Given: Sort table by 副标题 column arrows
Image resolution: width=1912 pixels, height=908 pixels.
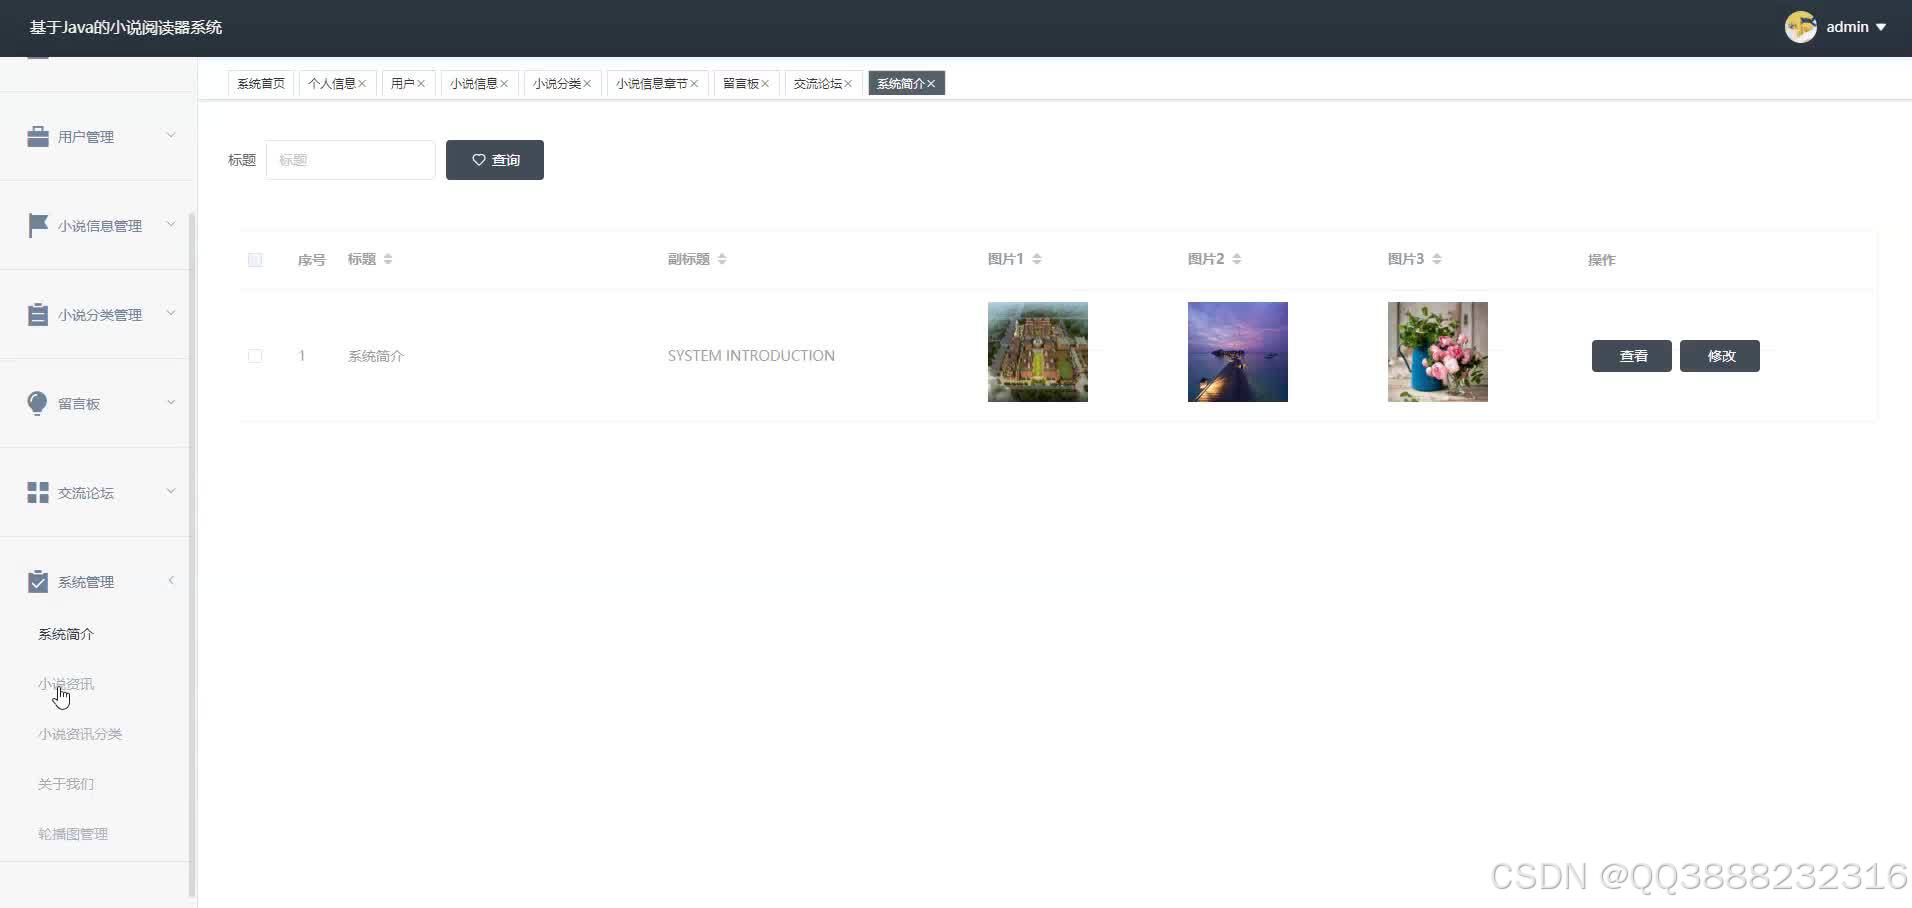Looking at the screenshot, I should [722, 259].
